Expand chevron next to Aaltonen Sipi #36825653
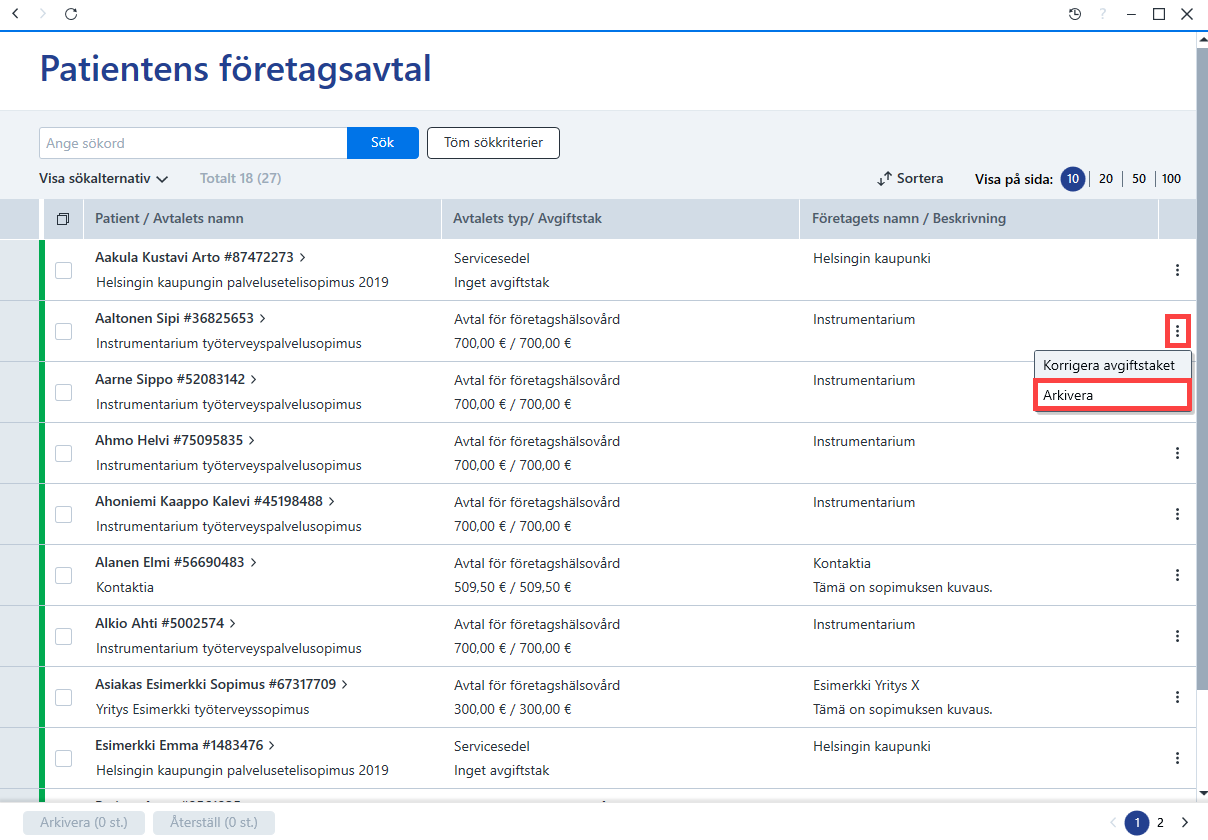 click(263, 319)
